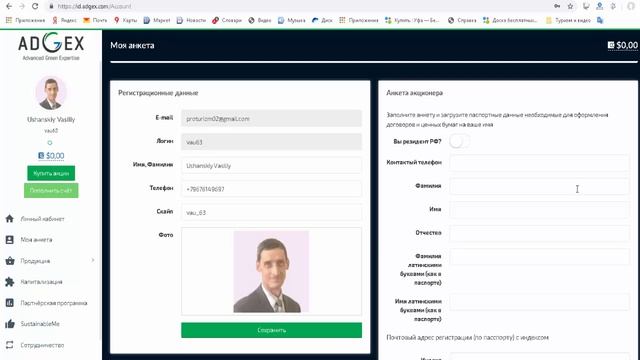The image size is (640, 360).
Task: Click the address bar URL
Action: coord(94,7)
